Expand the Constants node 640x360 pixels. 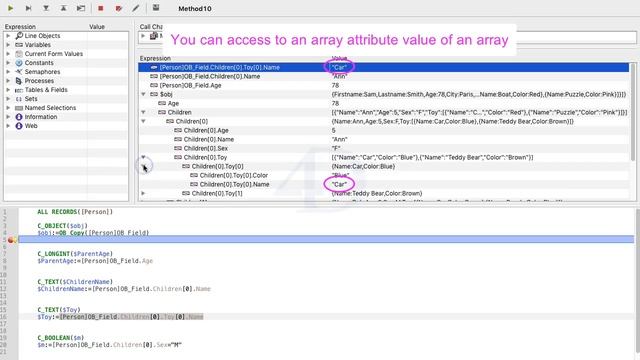[x=8, y=63]
